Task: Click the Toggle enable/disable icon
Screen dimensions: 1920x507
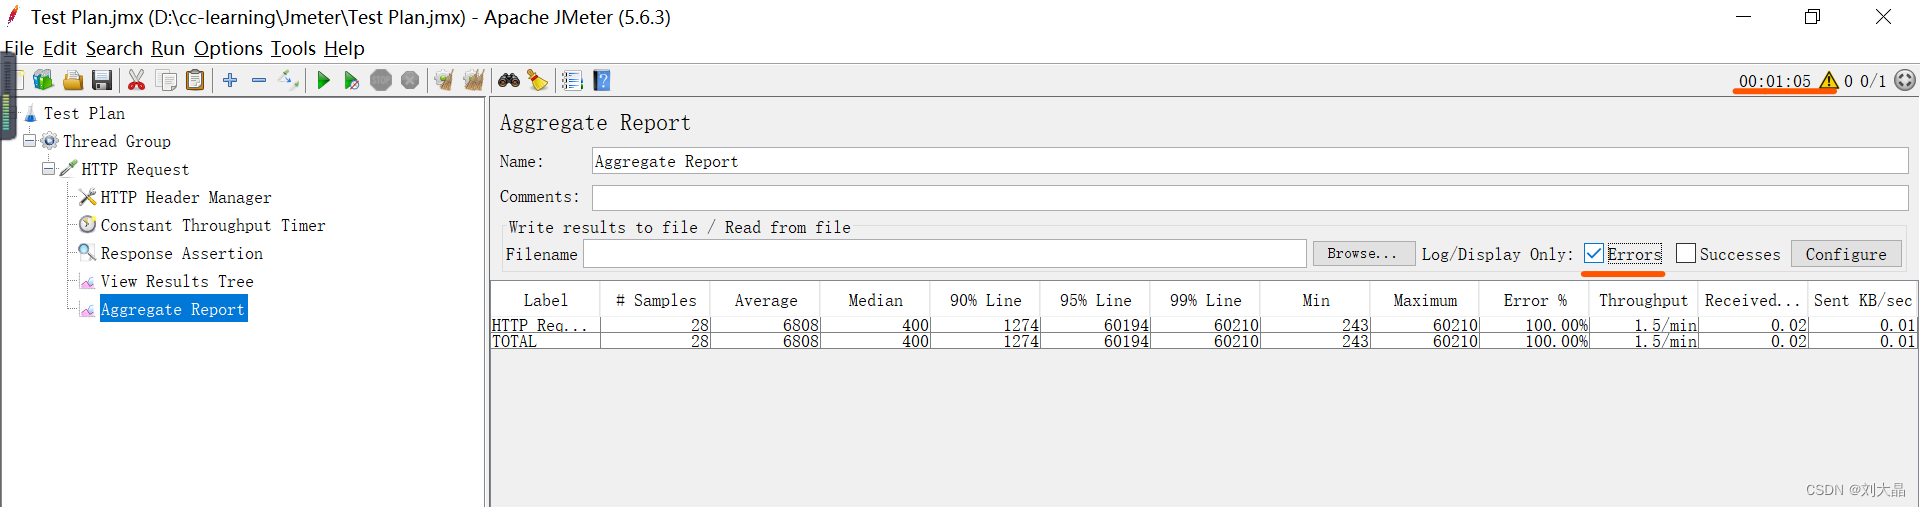Action: click(x=289, y=80)
